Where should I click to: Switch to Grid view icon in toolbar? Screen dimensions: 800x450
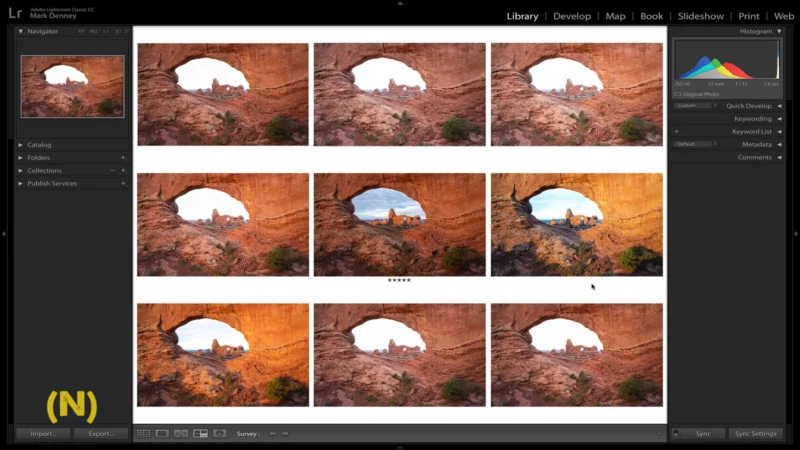point(143,433)
